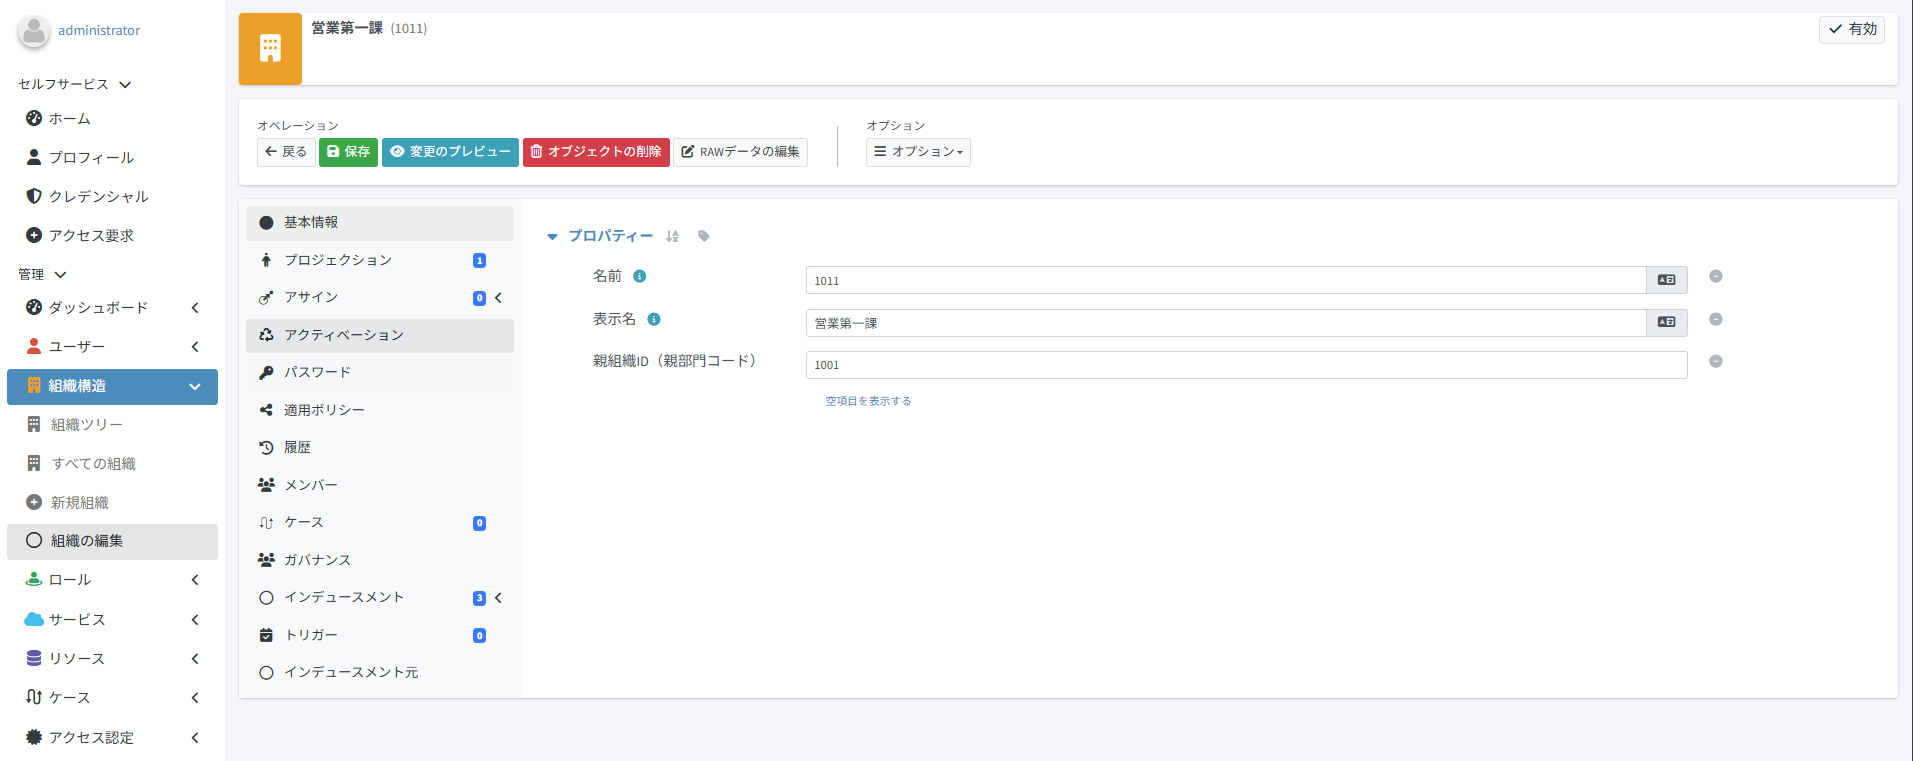Select the パスワード tab
This screenshot has width=1913, height=761.
pyautogui.click(x=380, y=373)
